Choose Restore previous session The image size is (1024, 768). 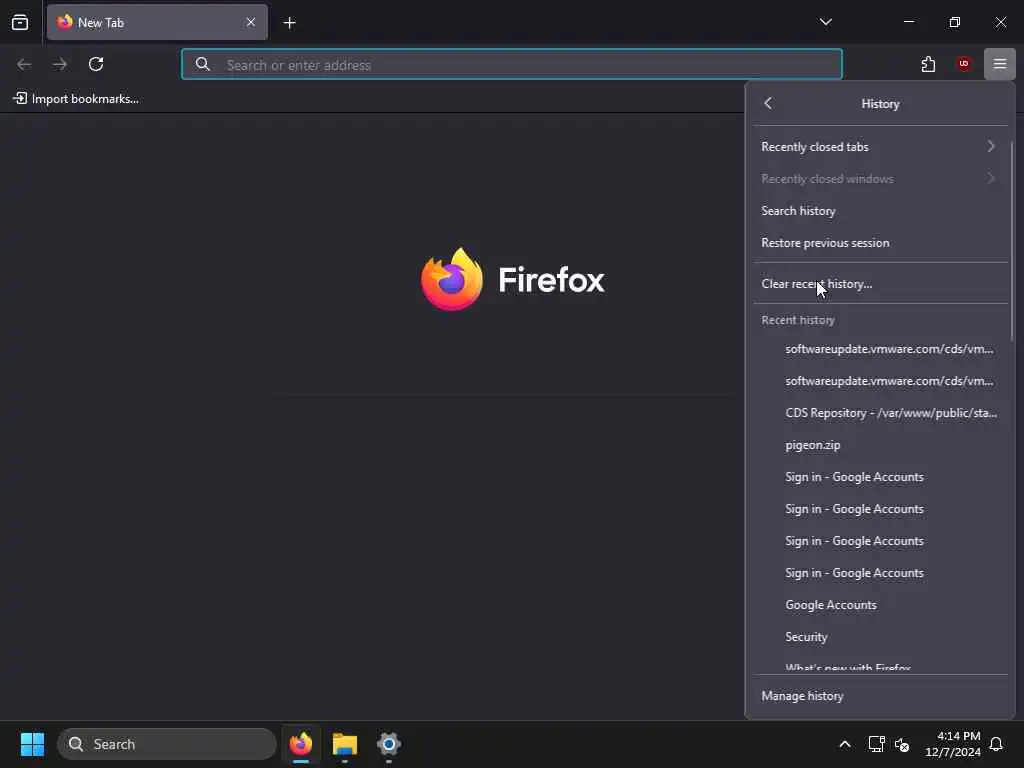tap(879, 242)
